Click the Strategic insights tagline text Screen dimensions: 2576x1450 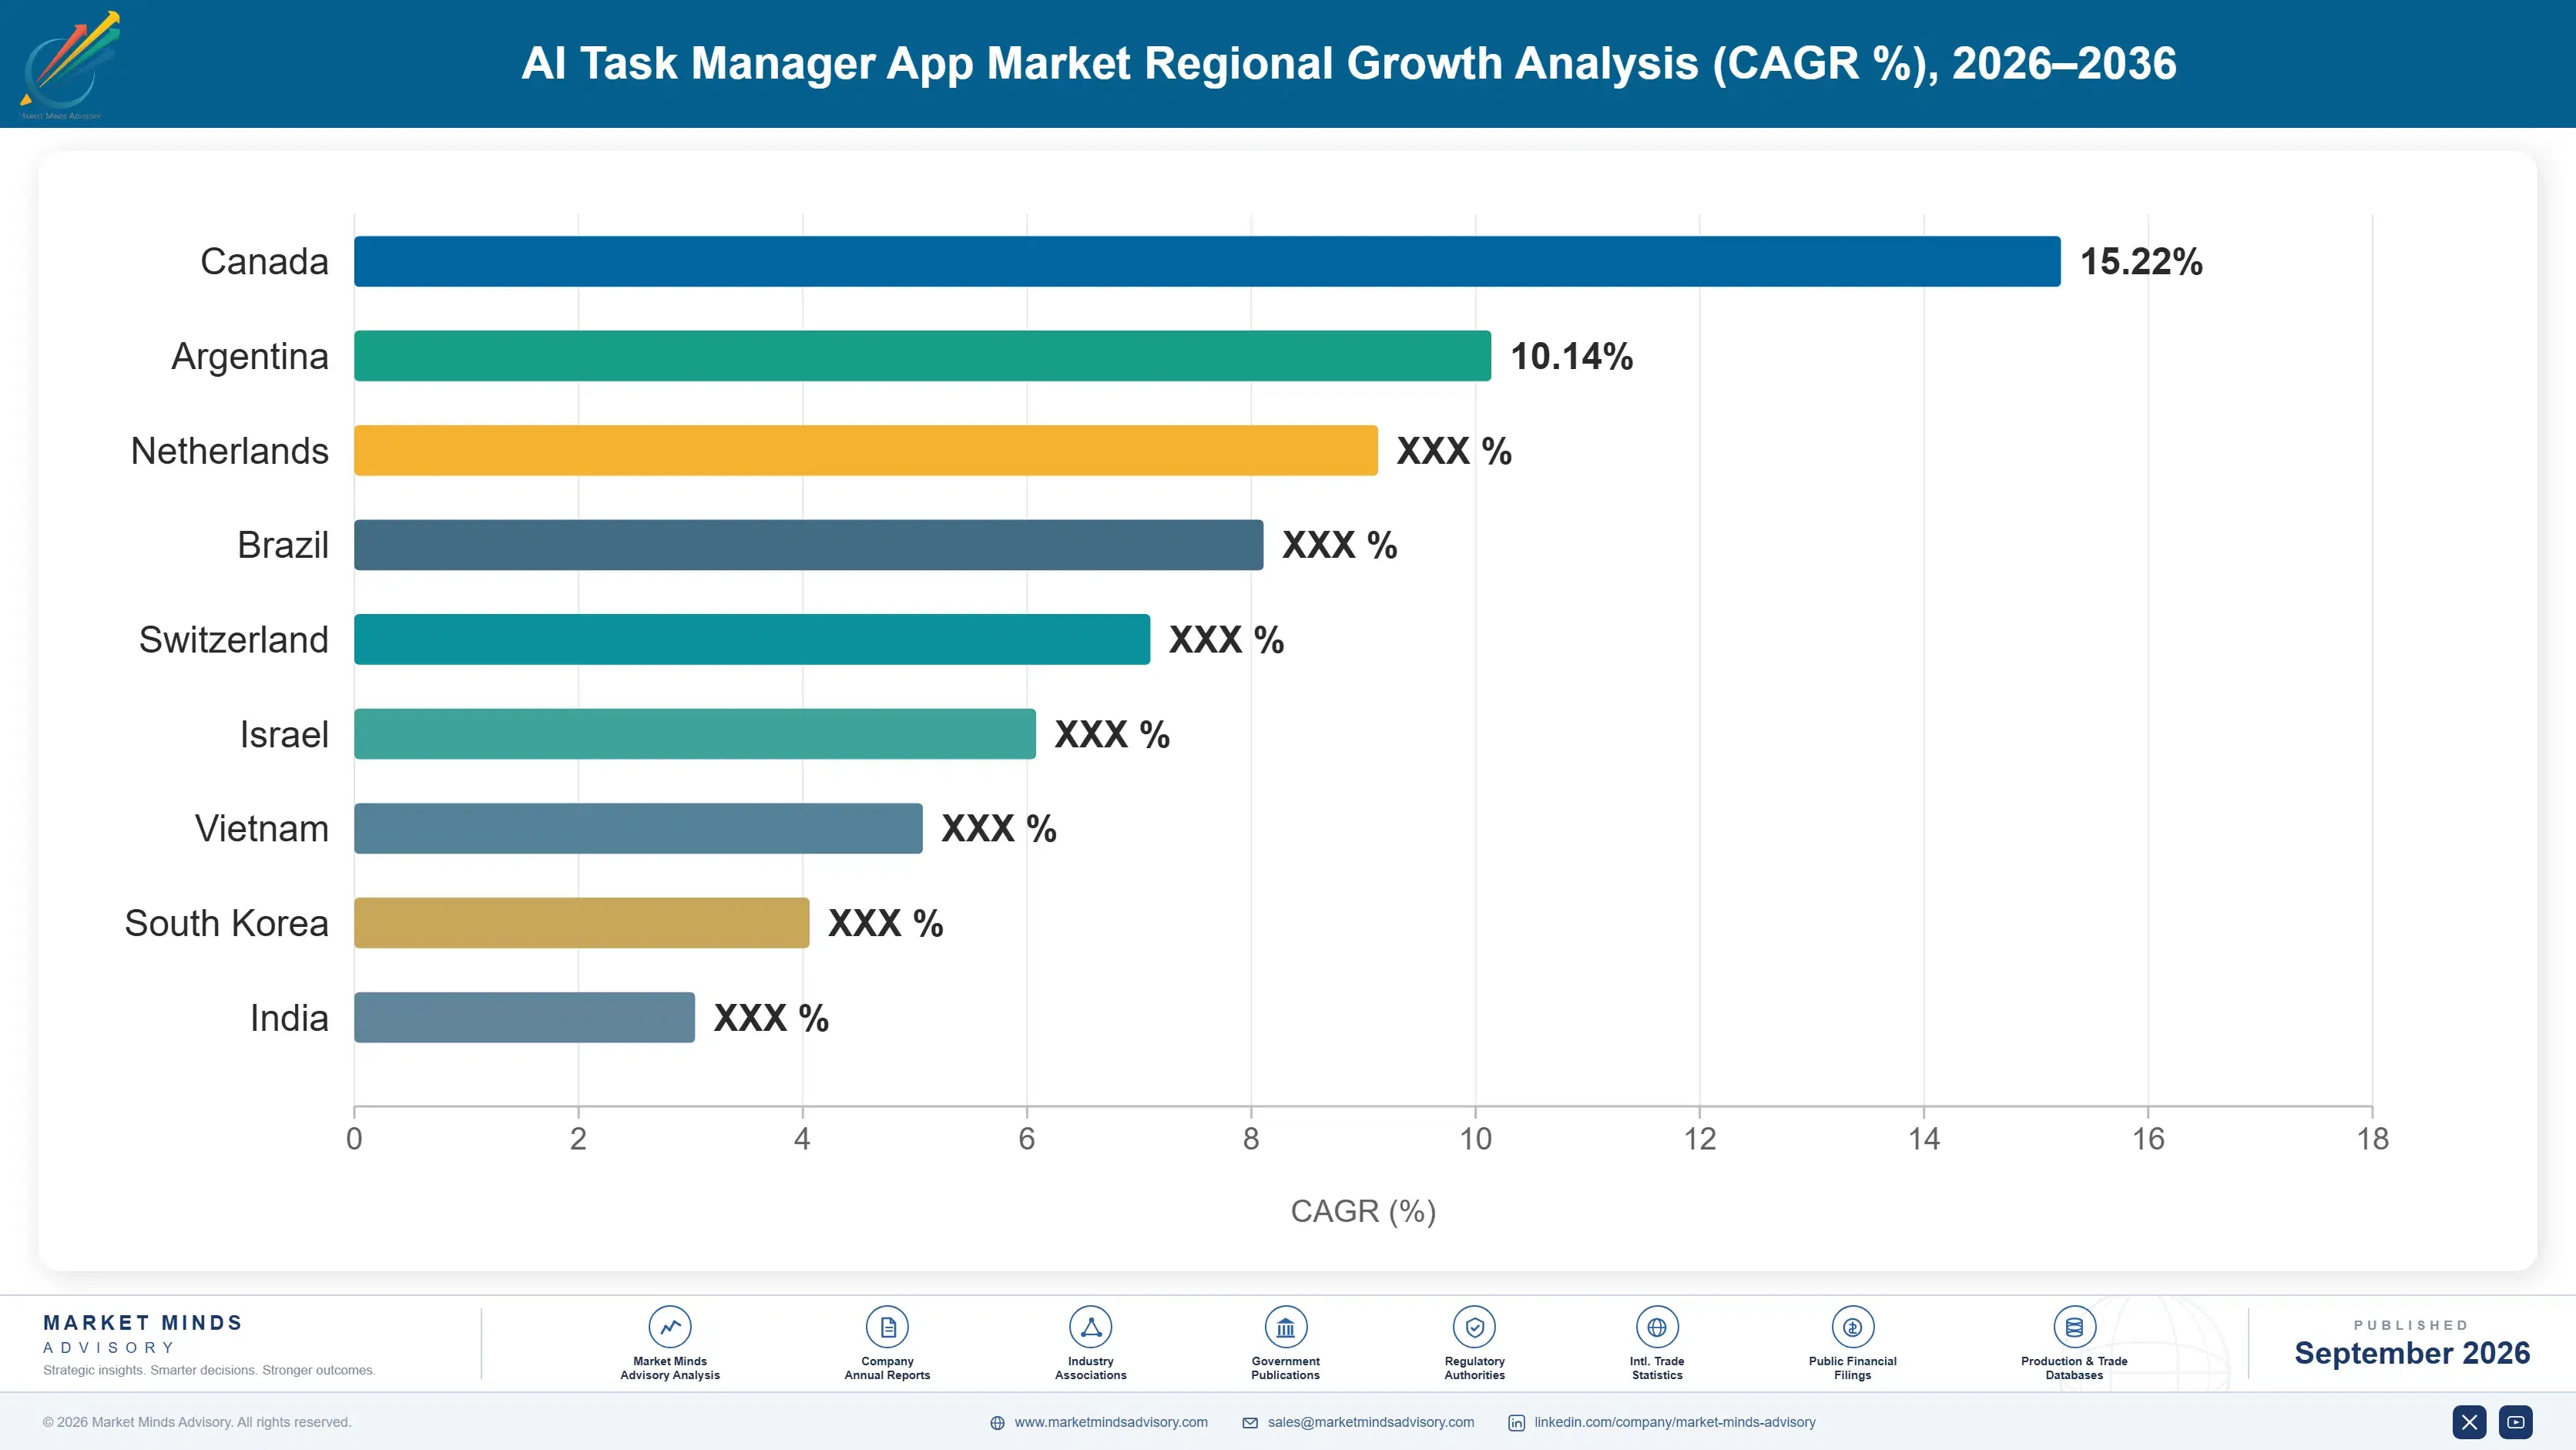pos(209,1370)
